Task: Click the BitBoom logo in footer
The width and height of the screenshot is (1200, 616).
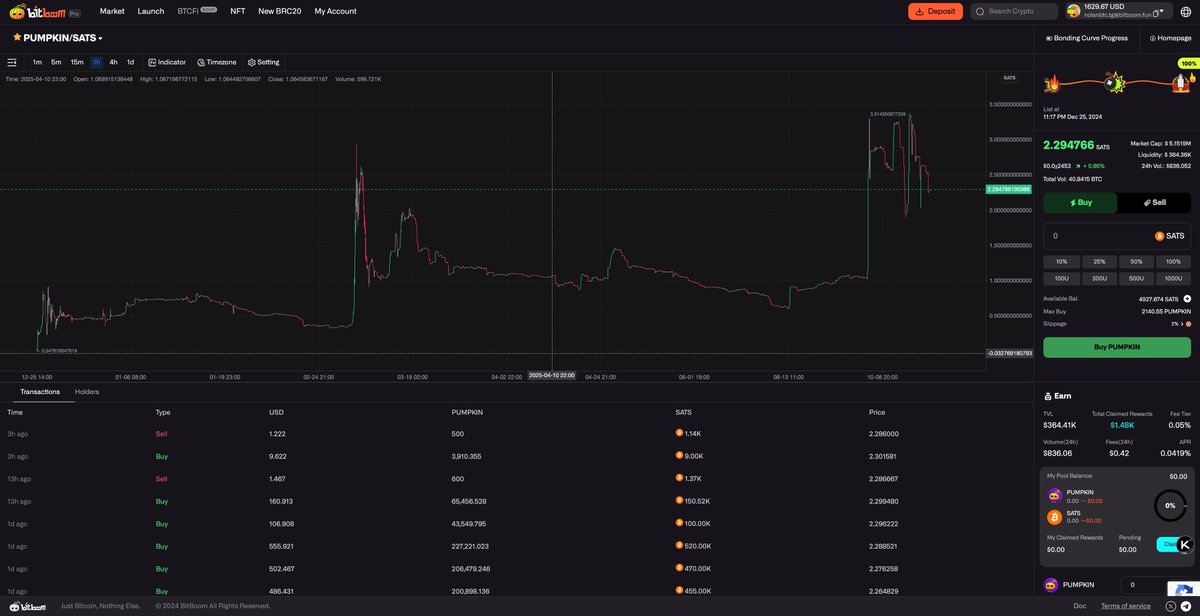Action: (28, 606)
